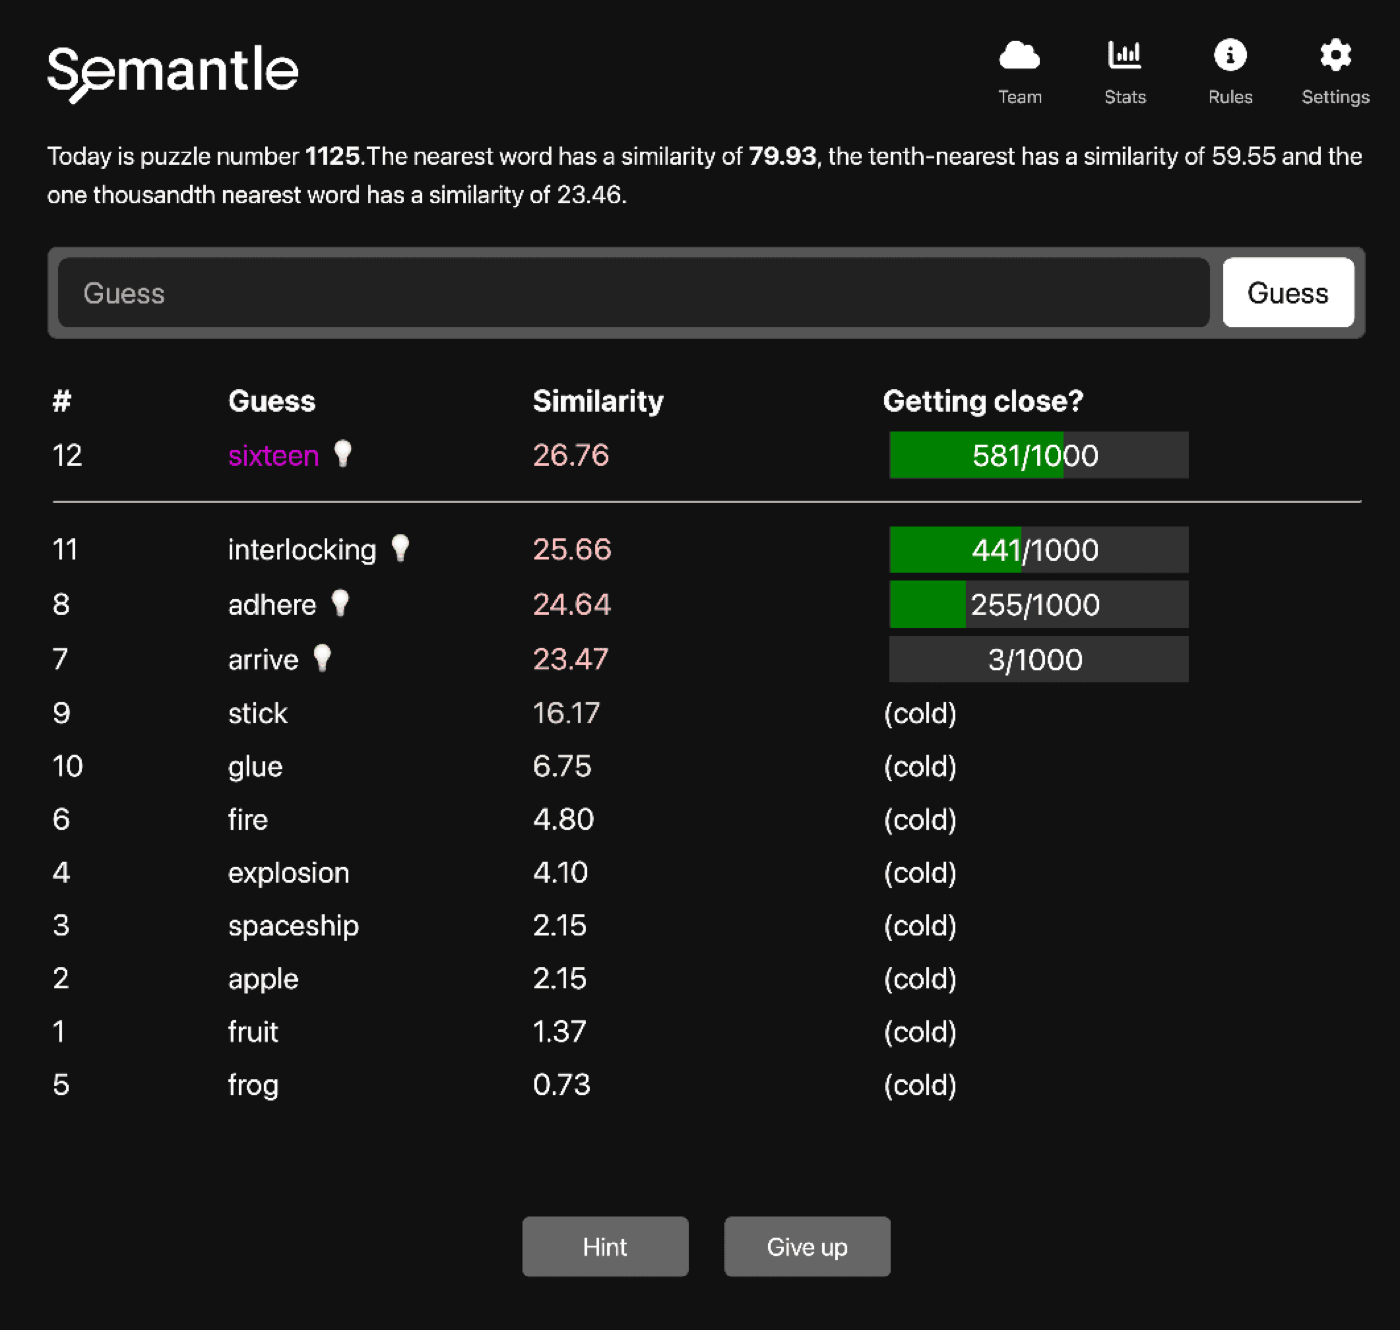This screenshot has width=1400, height=1330.
Task: Click the Give up button
Action: click(806, 1246)
